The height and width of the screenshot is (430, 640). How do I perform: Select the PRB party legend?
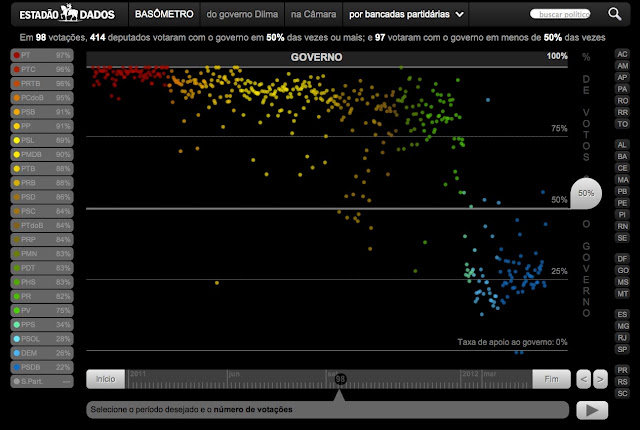[x=42, y=183]
